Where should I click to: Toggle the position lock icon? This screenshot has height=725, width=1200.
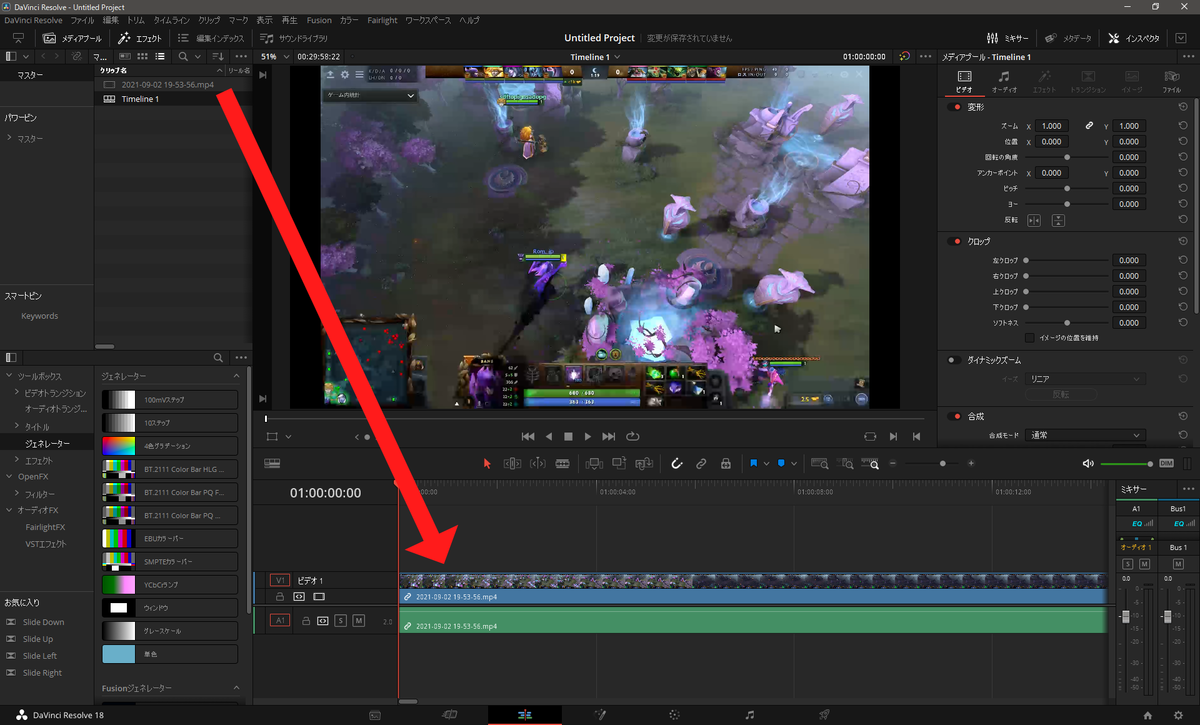point(726,464)
